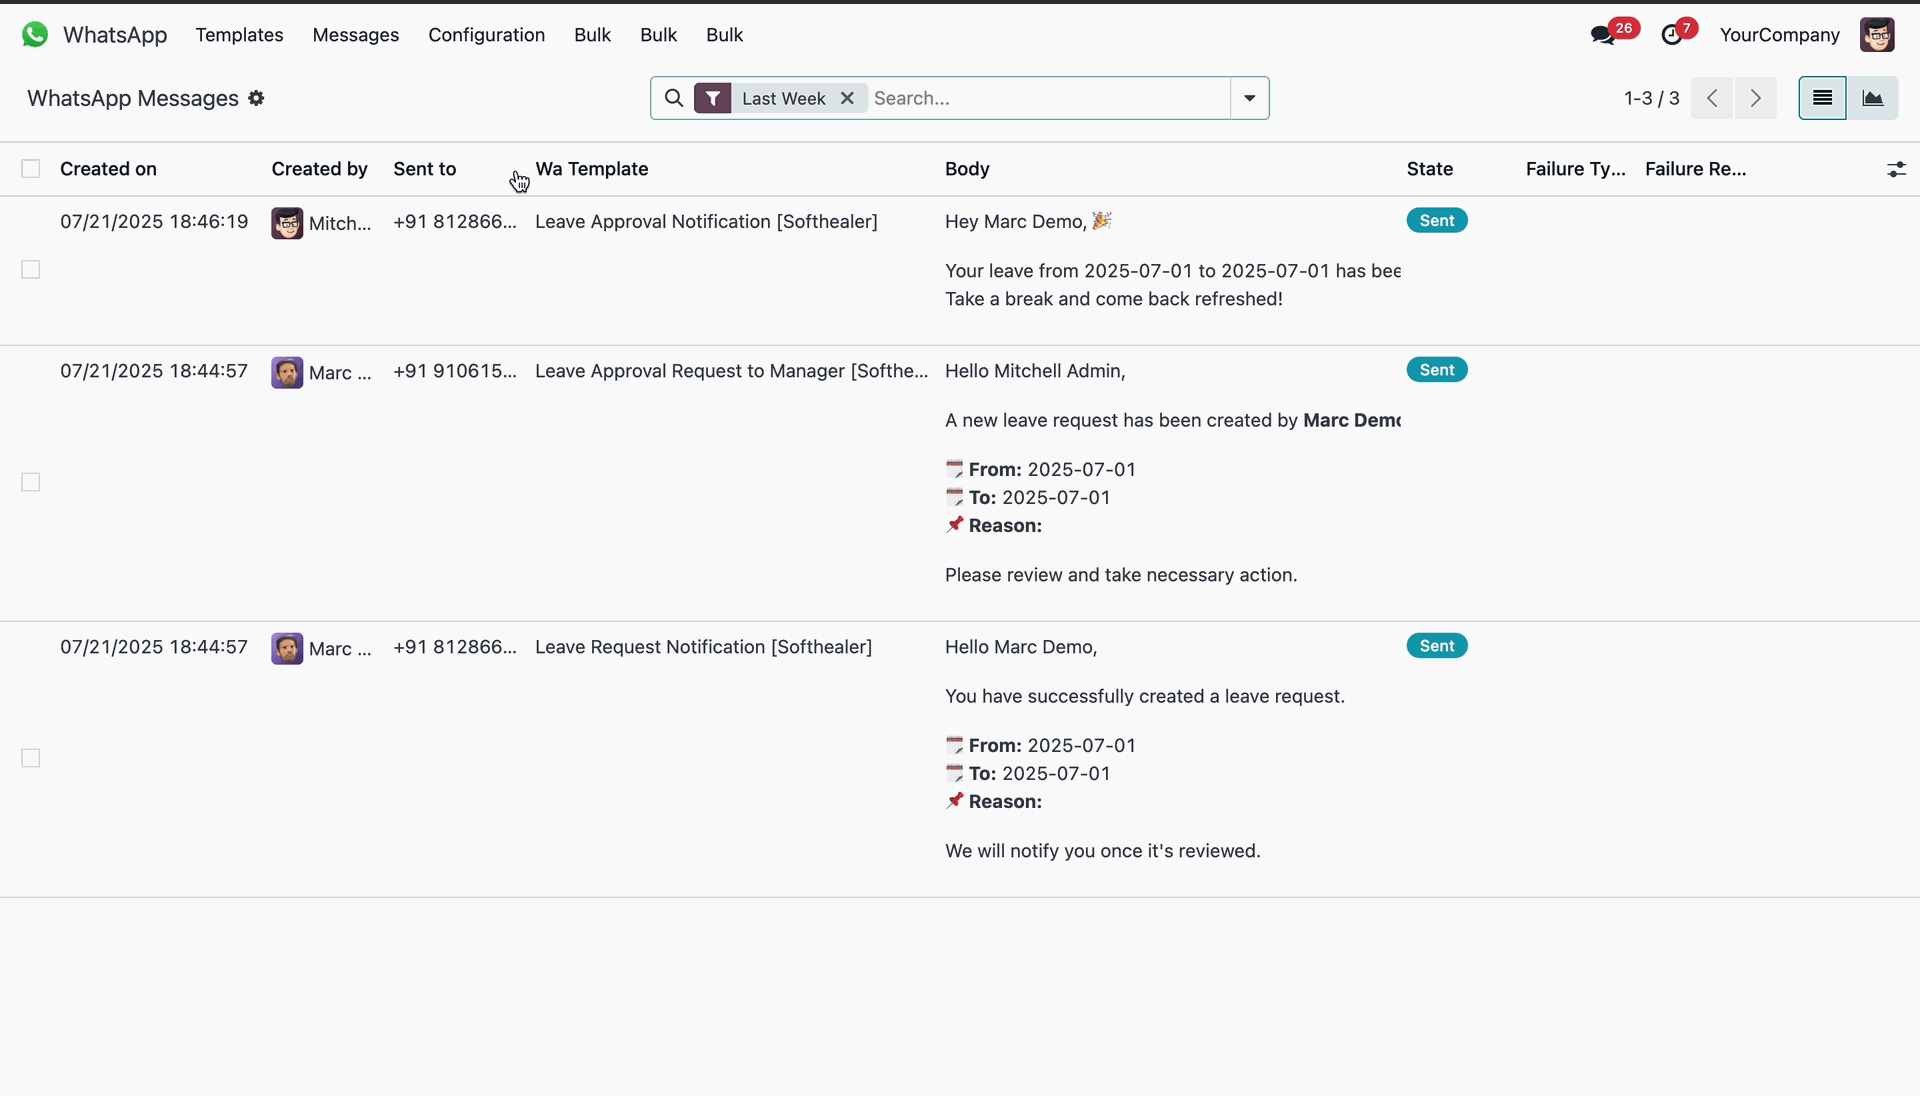Open the gear settings next to WhatsApp Messages

tap(256, 98)
